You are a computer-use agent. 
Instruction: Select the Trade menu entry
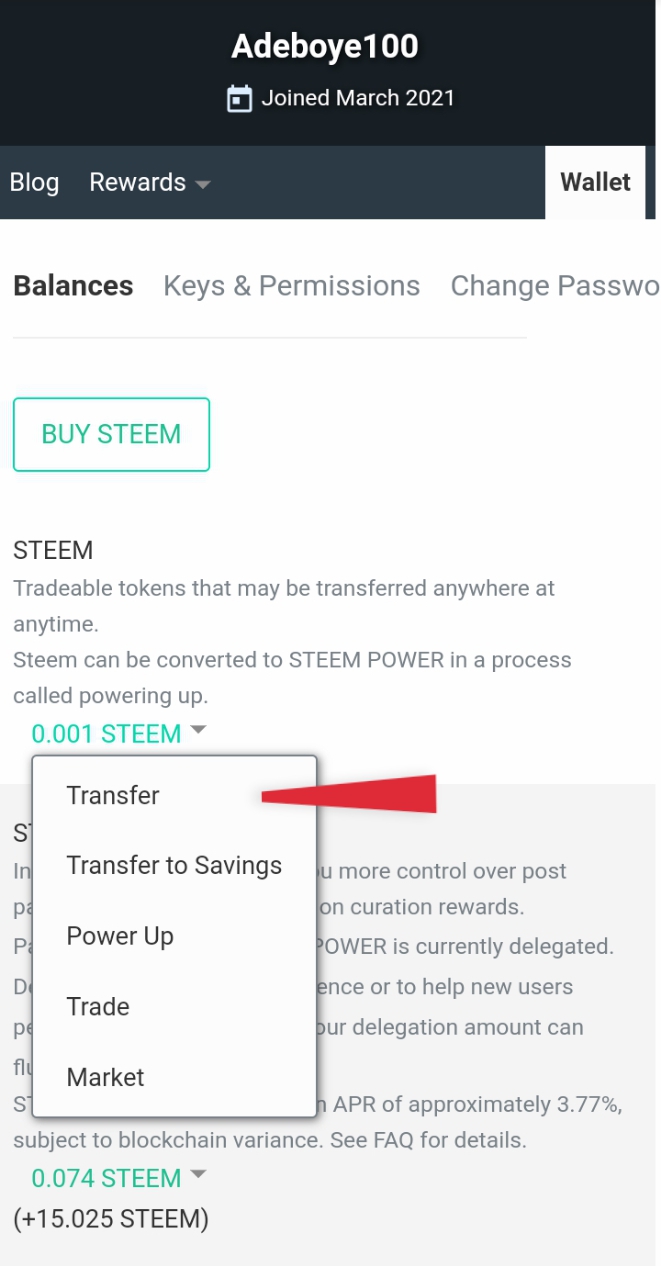tap(98, 1007)
